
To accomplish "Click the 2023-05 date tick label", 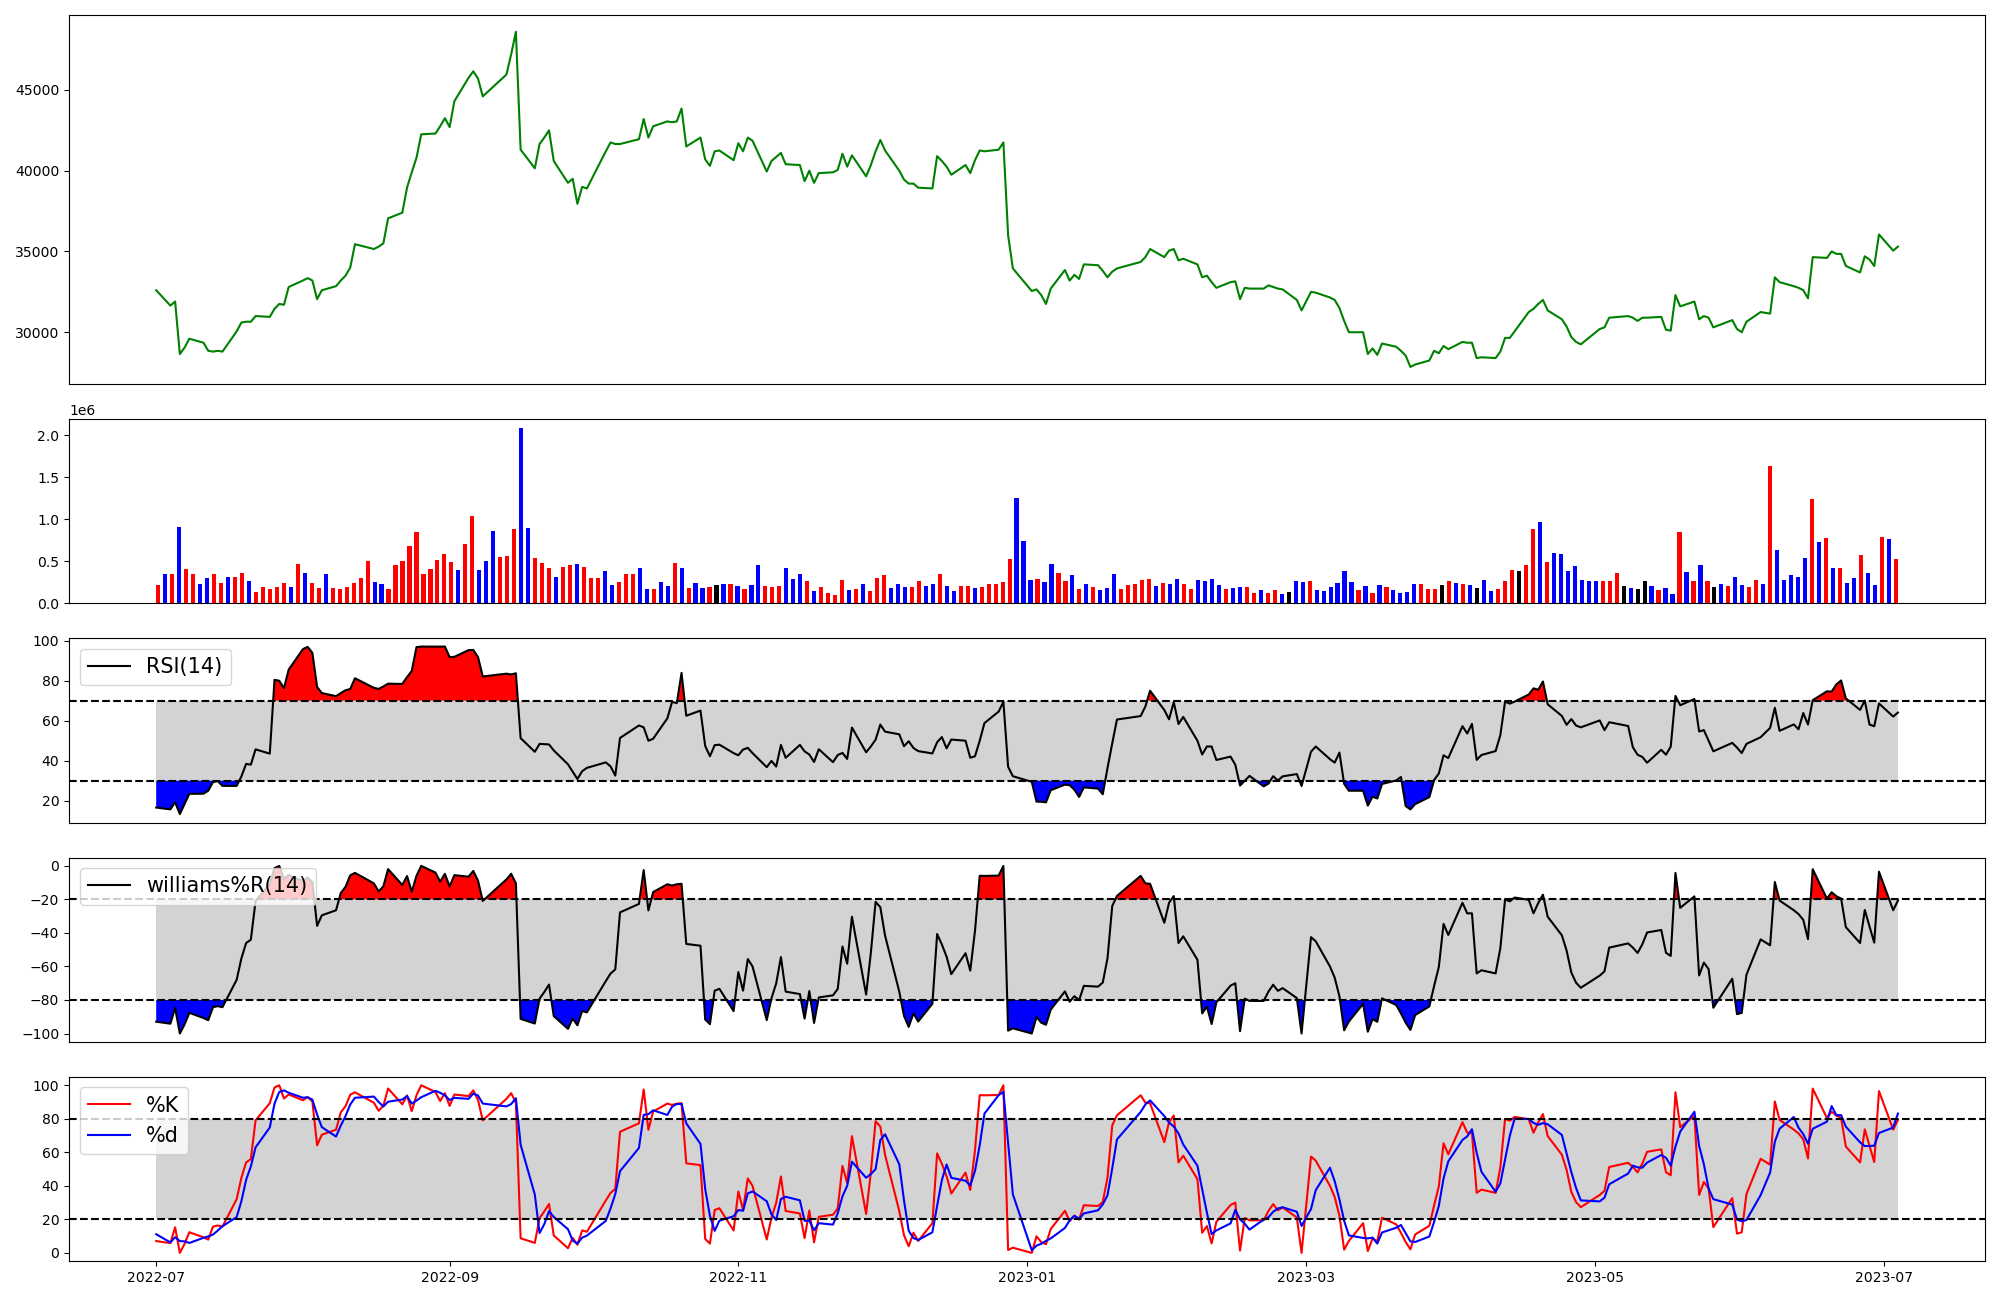I will (x=1594, y=1277).
